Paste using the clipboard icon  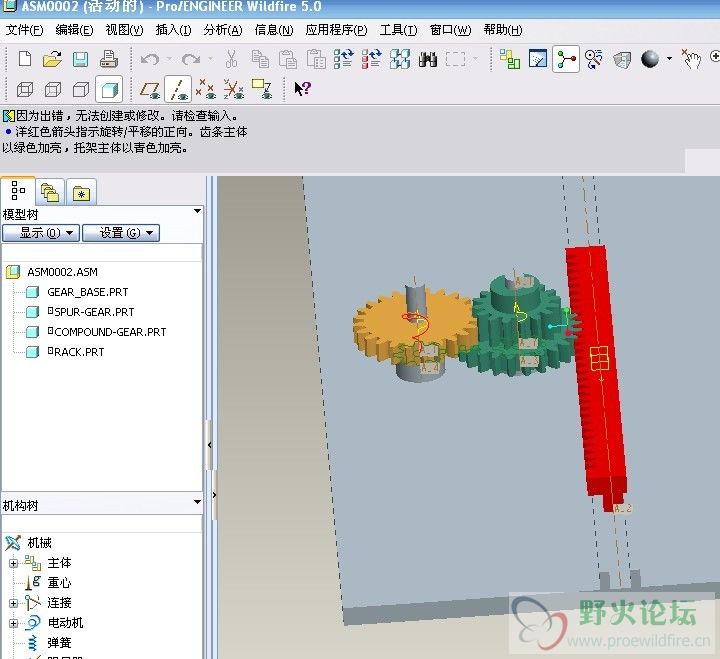(x=288, y=60)
